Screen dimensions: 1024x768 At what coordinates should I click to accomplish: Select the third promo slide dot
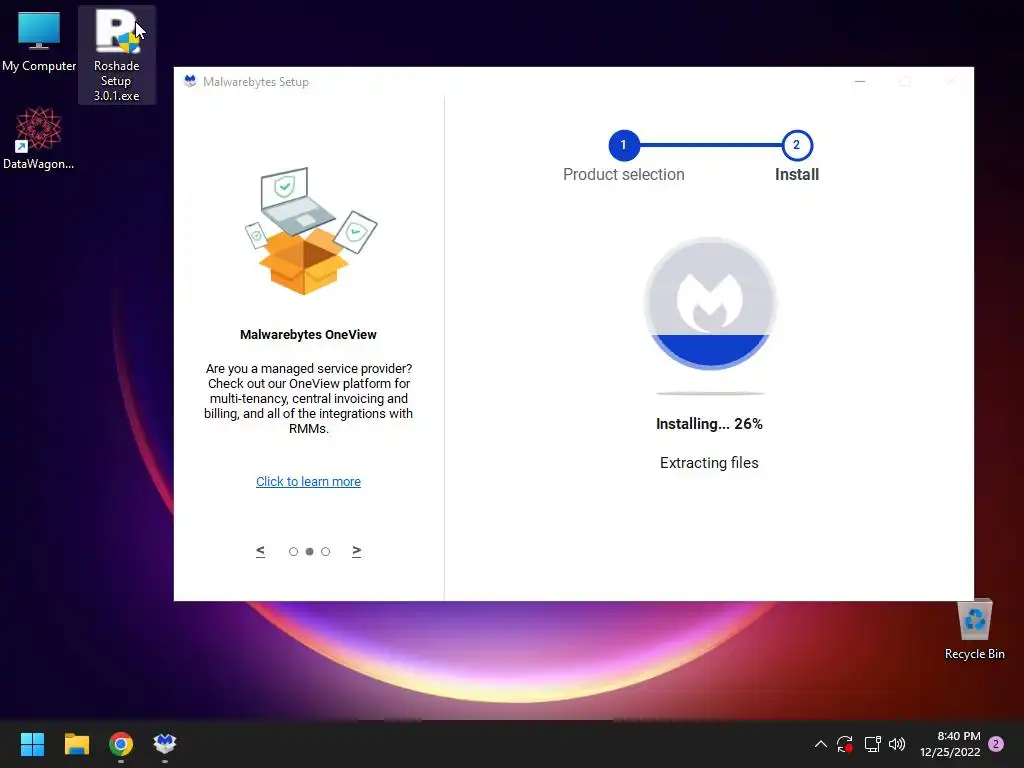click(325, 552)
